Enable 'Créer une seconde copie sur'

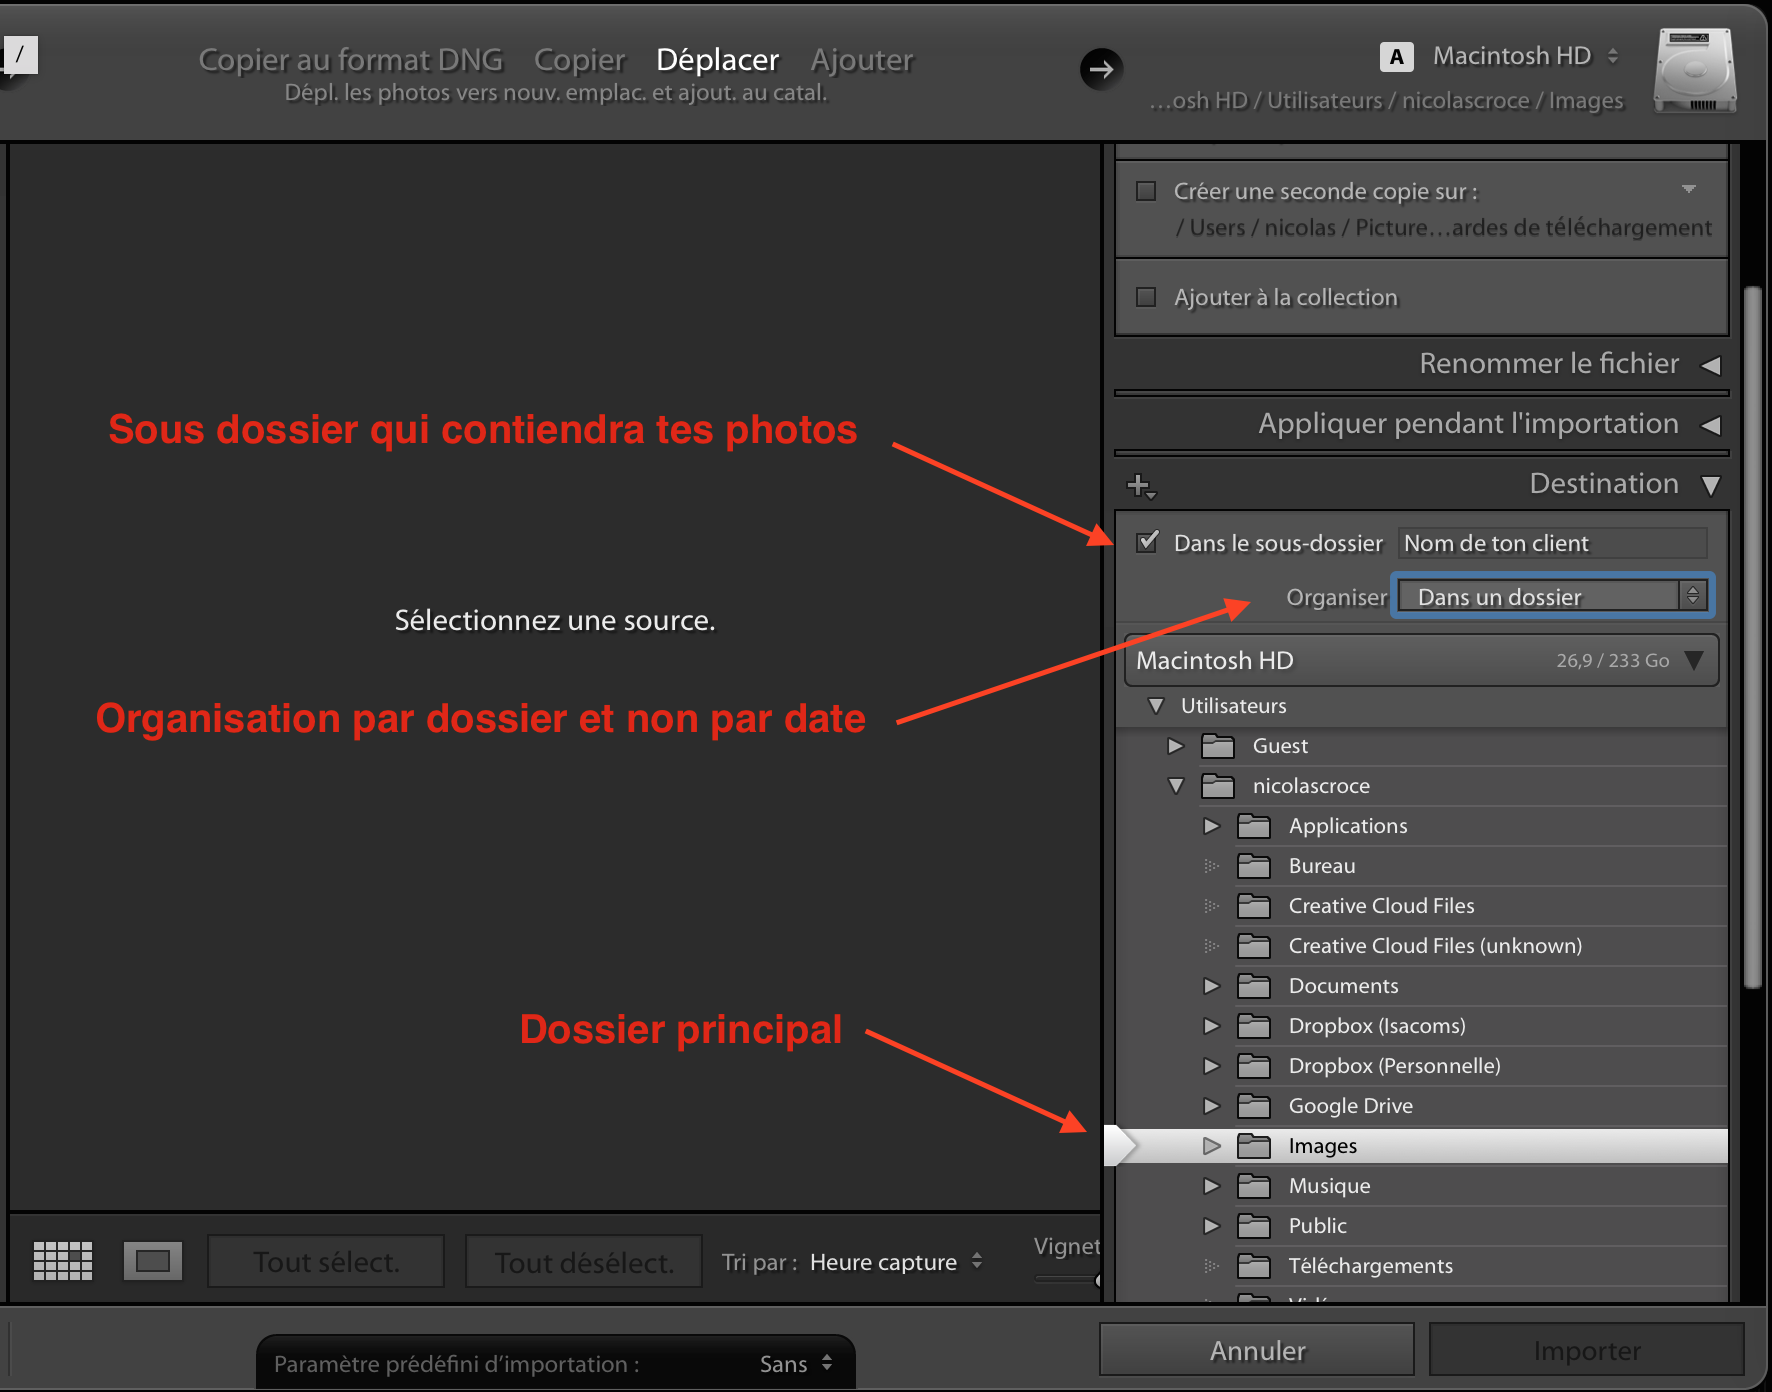pos(1145,190)
